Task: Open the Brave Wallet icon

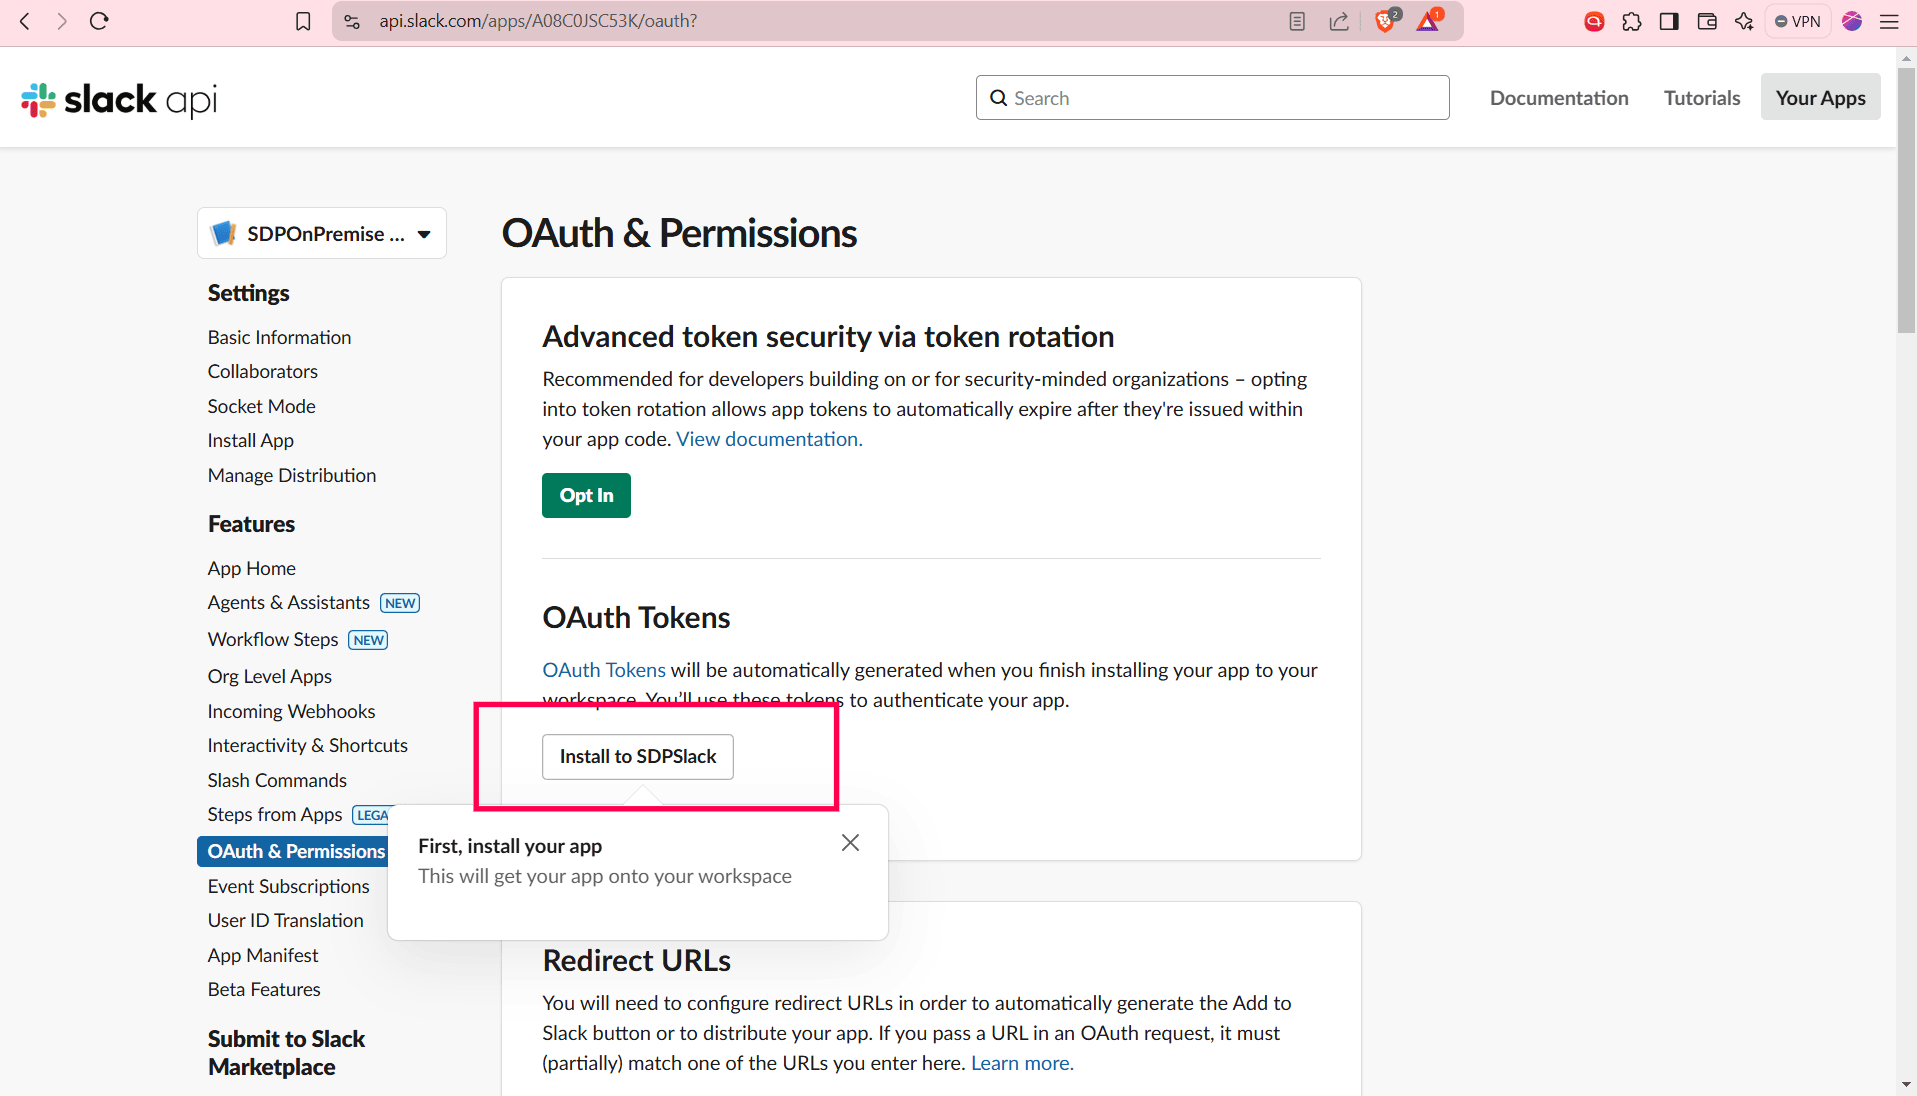Action: 1707,21
